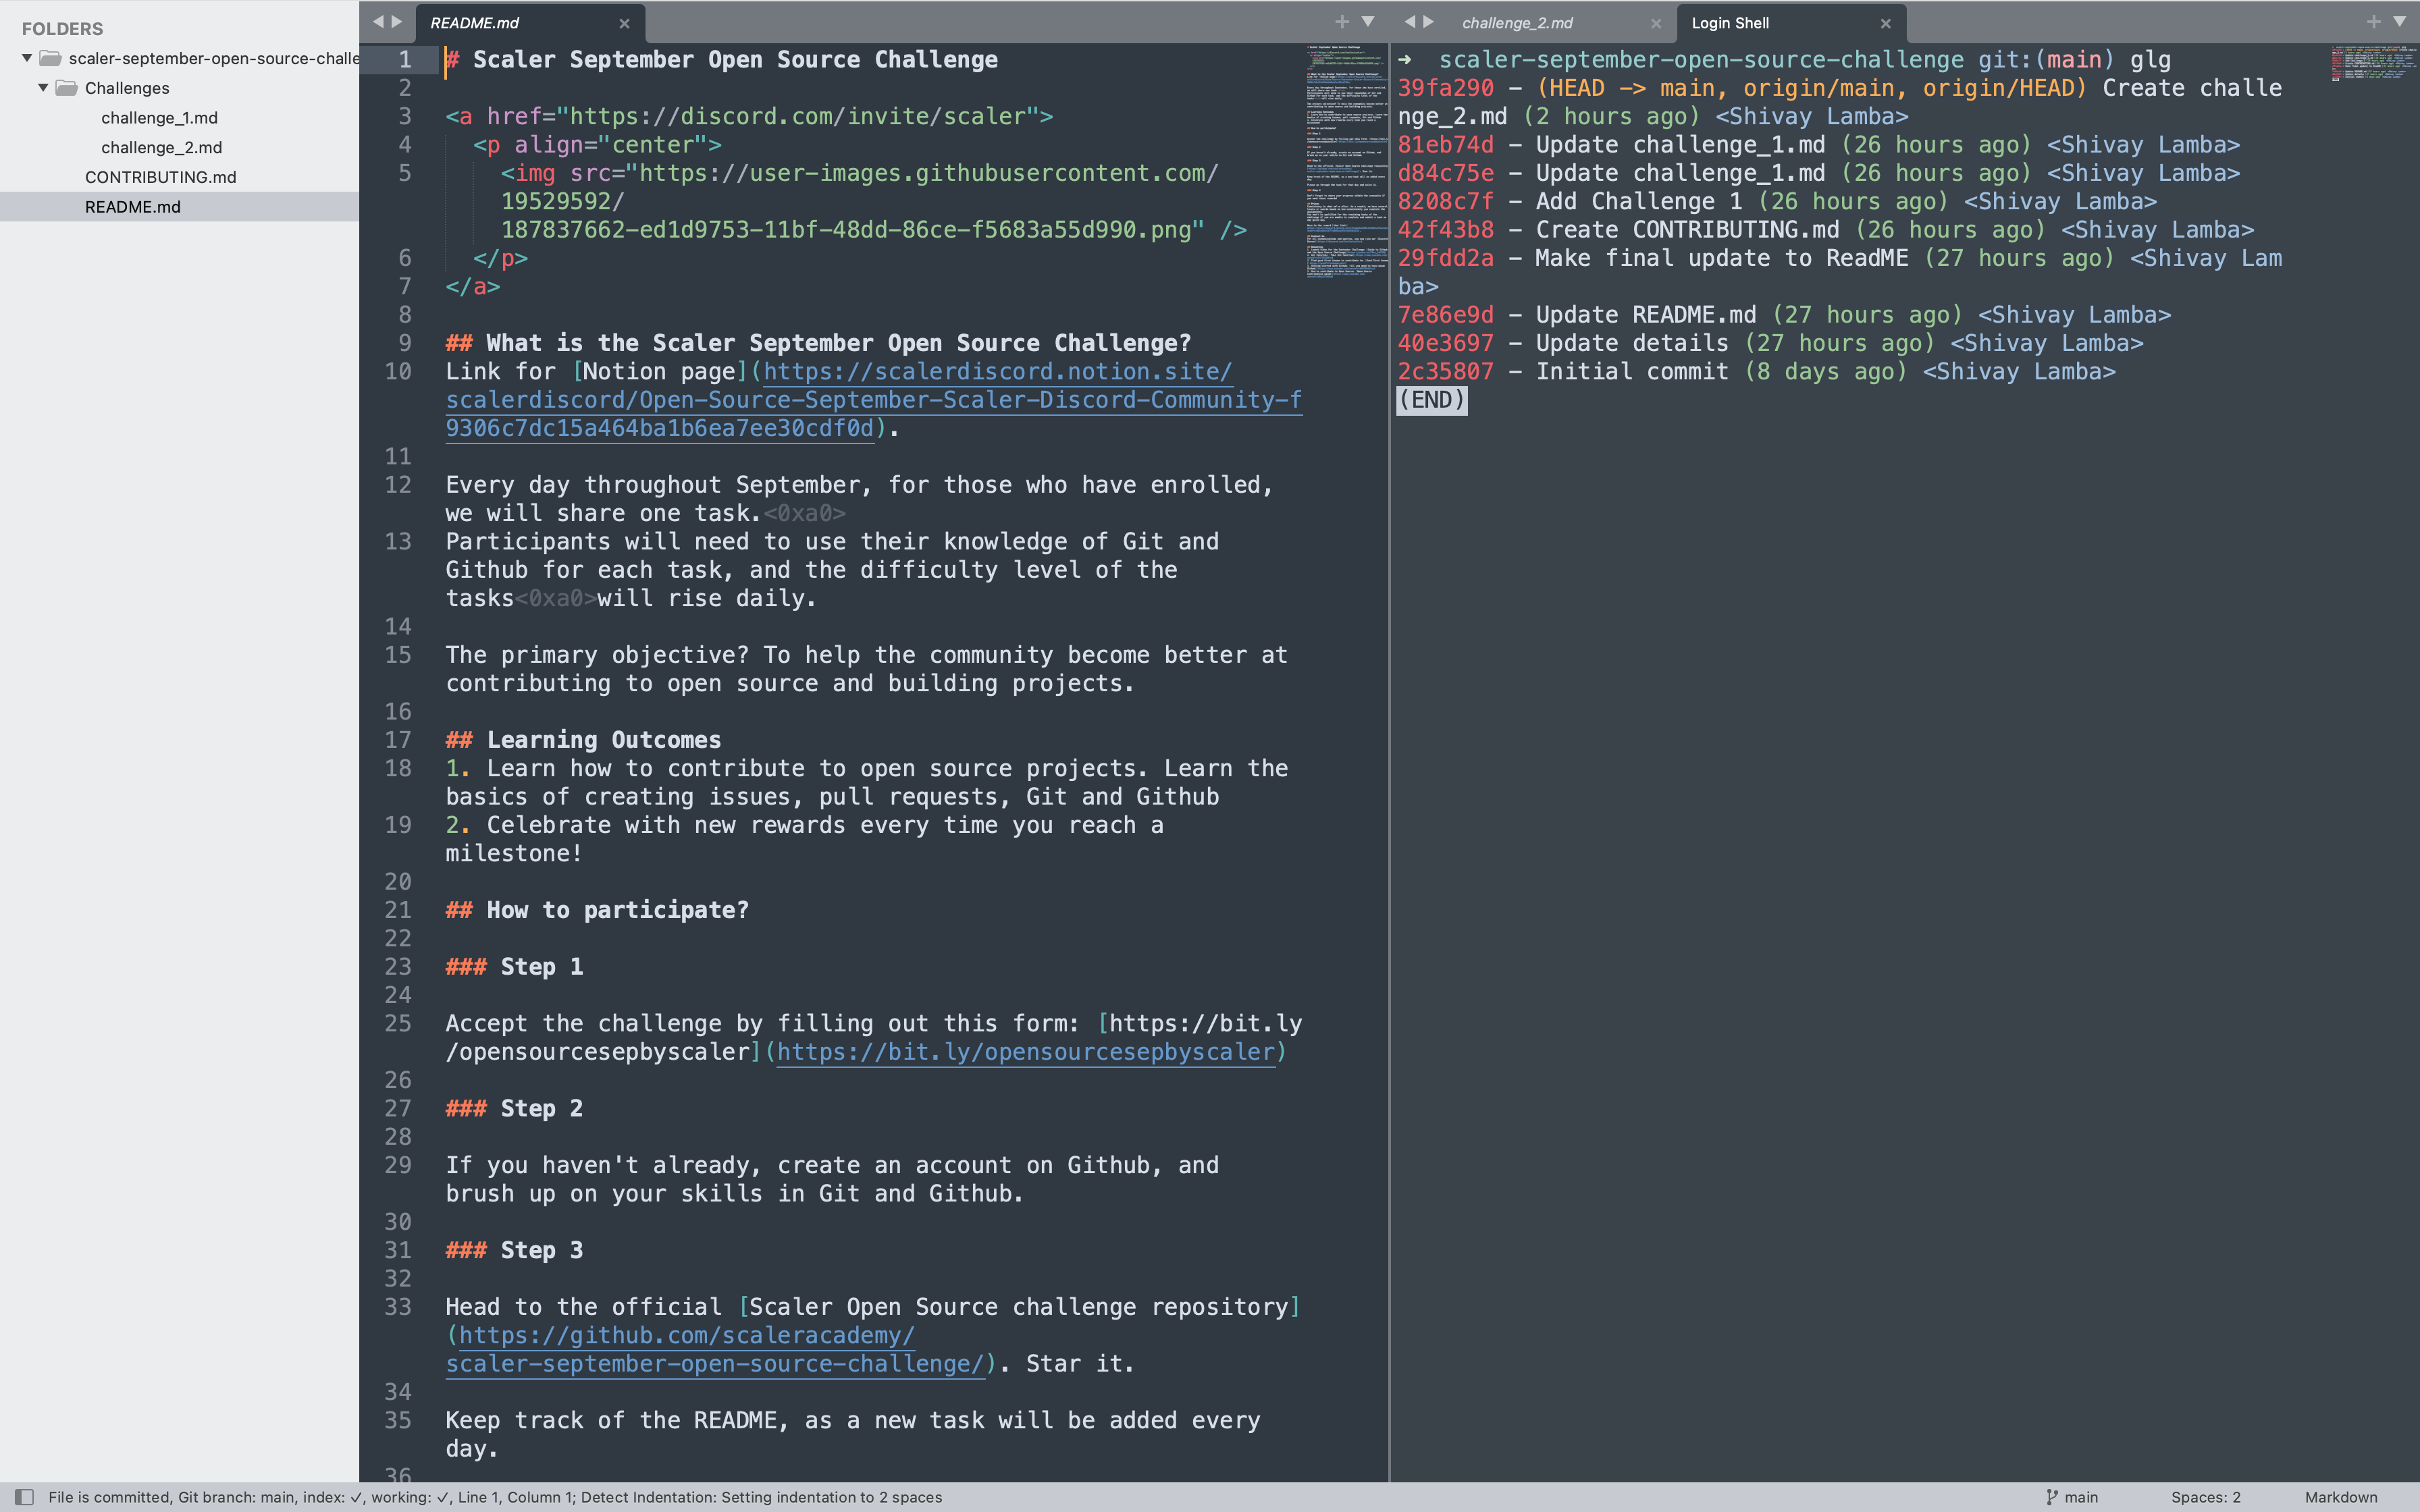Click the scaler root folder icon

(x=51, y=58)
